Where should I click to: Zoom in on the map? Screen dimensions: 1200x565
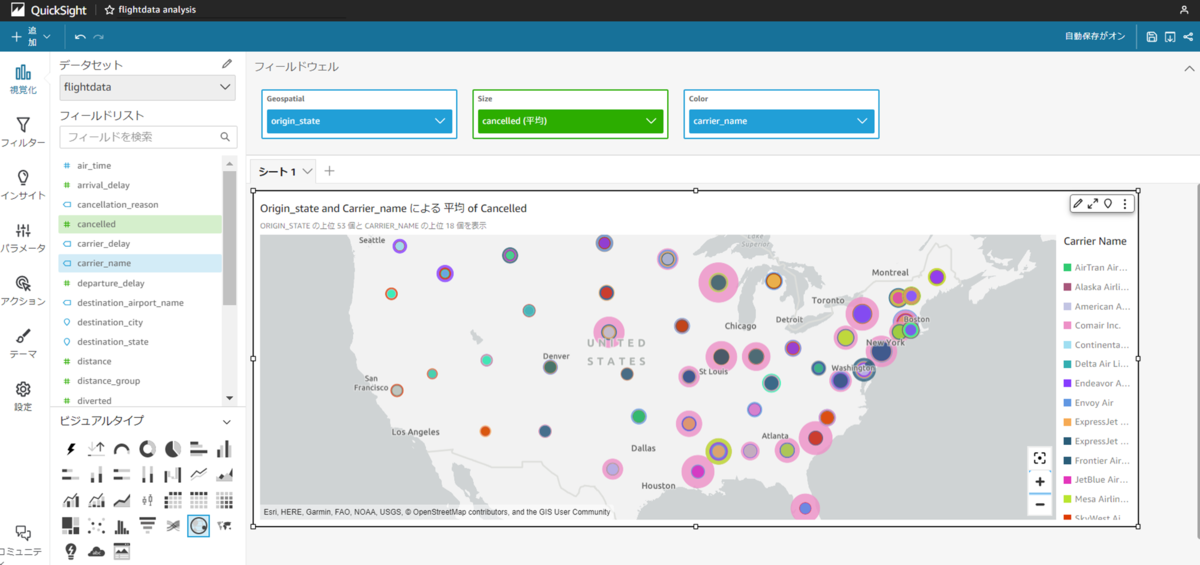pos(1040,482)
